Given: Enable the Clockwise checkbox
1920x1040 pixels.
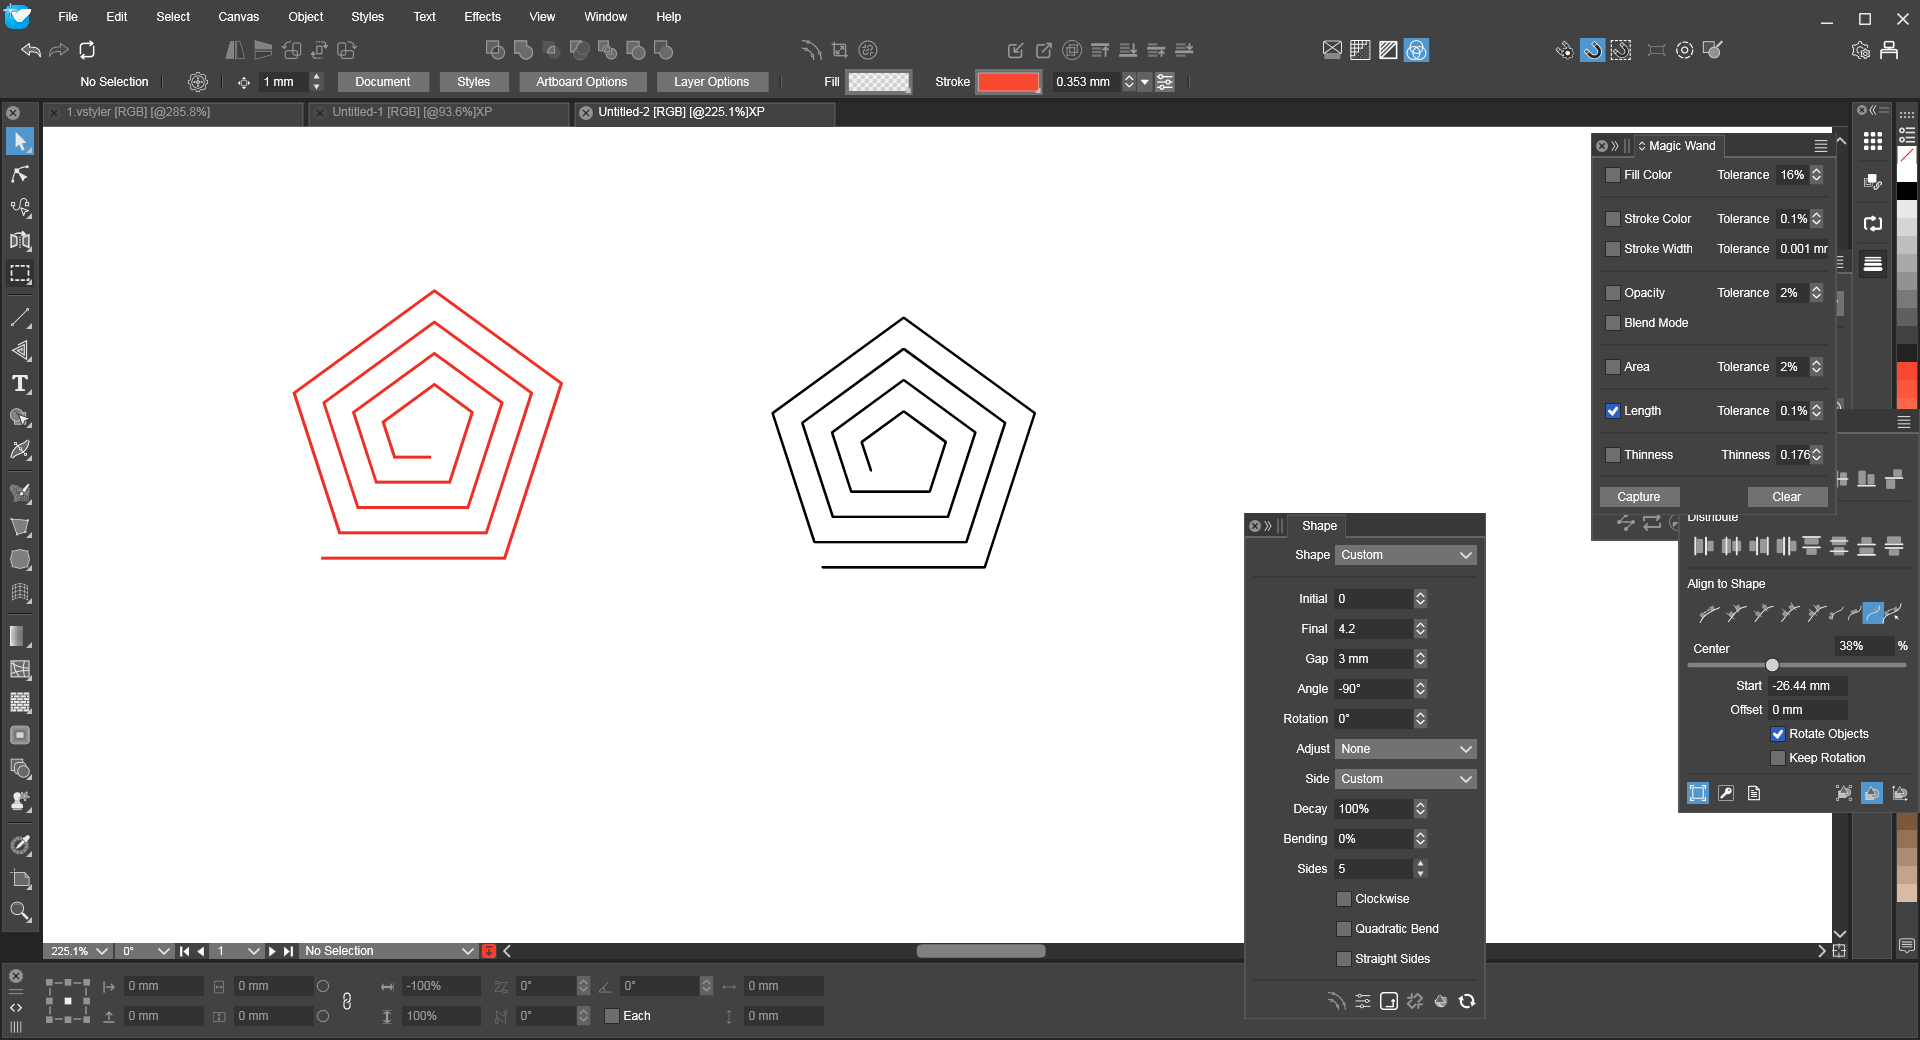Looking at the screenshot, I should tap(1344, 899).
